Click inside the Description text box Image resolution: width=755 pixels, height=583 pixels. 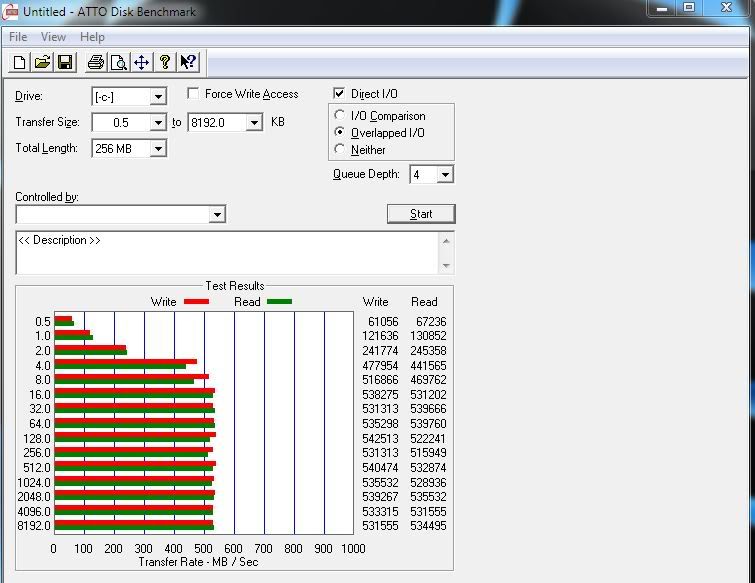pos(227,253)
